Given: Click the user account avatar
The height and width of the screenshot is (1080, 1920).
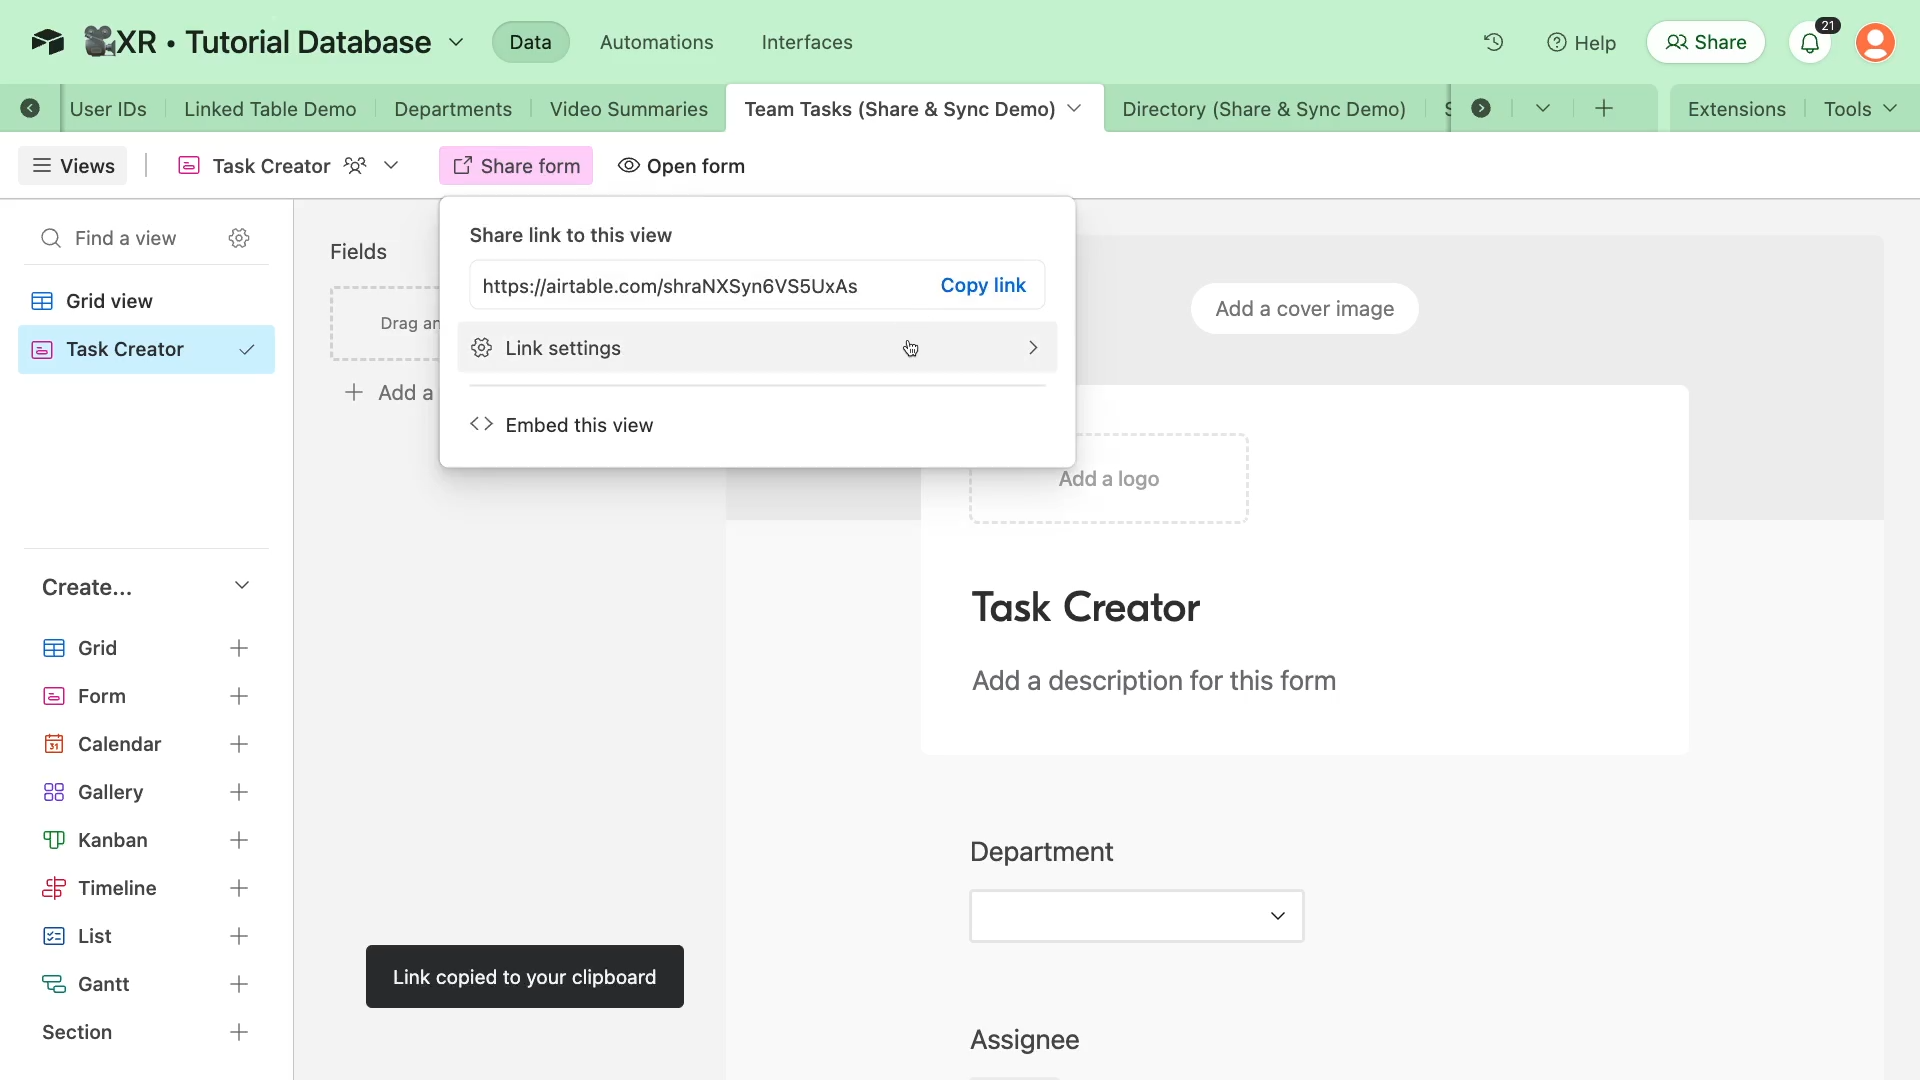Looking at the screenshot, I should tap(1875, 42).
